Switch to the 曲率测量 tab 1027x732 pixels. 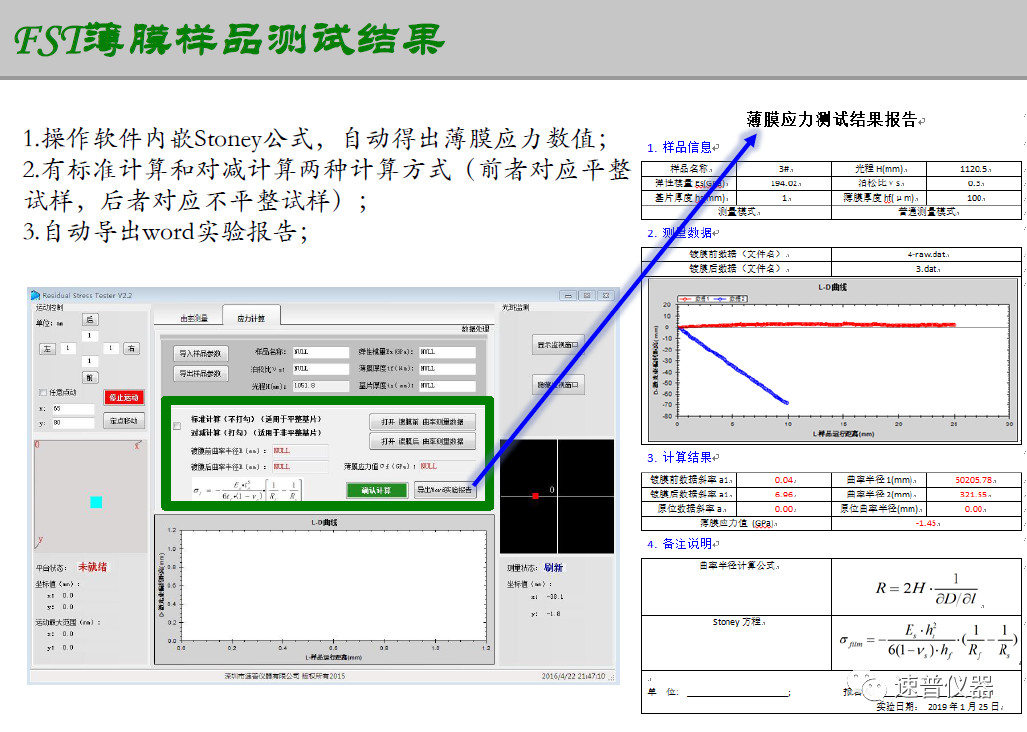pos(194,318)
